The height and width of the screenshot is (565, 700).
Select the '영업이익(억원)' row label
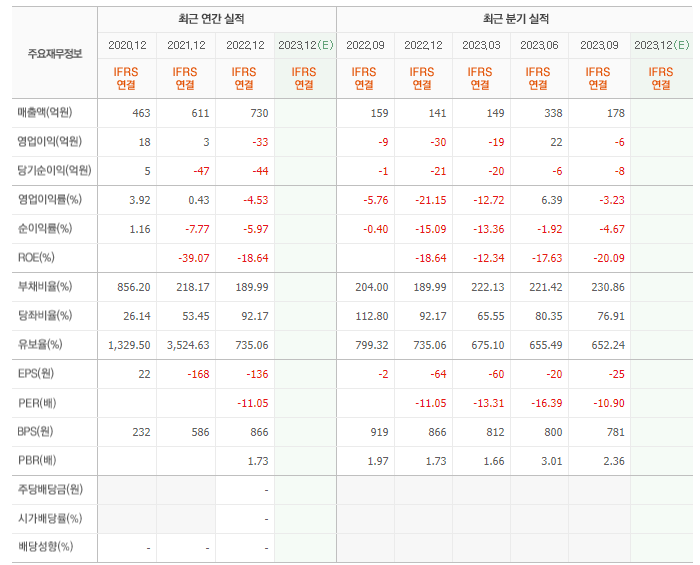point(50,141)
